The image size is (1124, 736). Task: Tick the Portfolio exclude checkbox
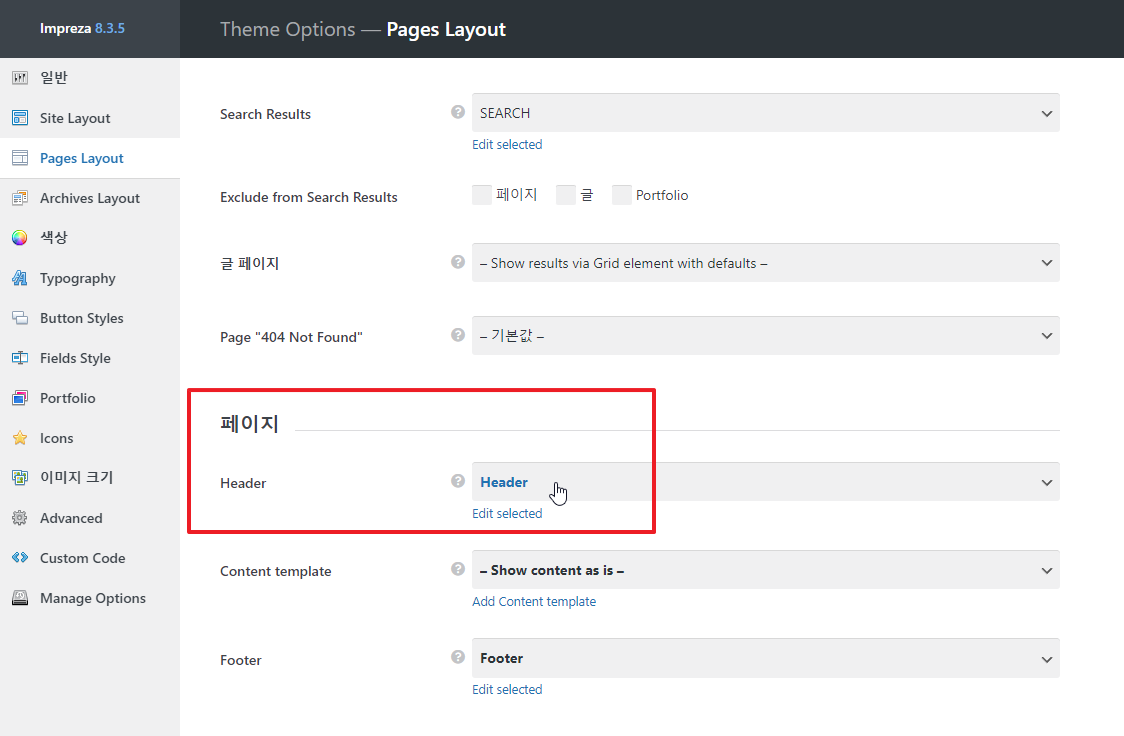(621, 195)
